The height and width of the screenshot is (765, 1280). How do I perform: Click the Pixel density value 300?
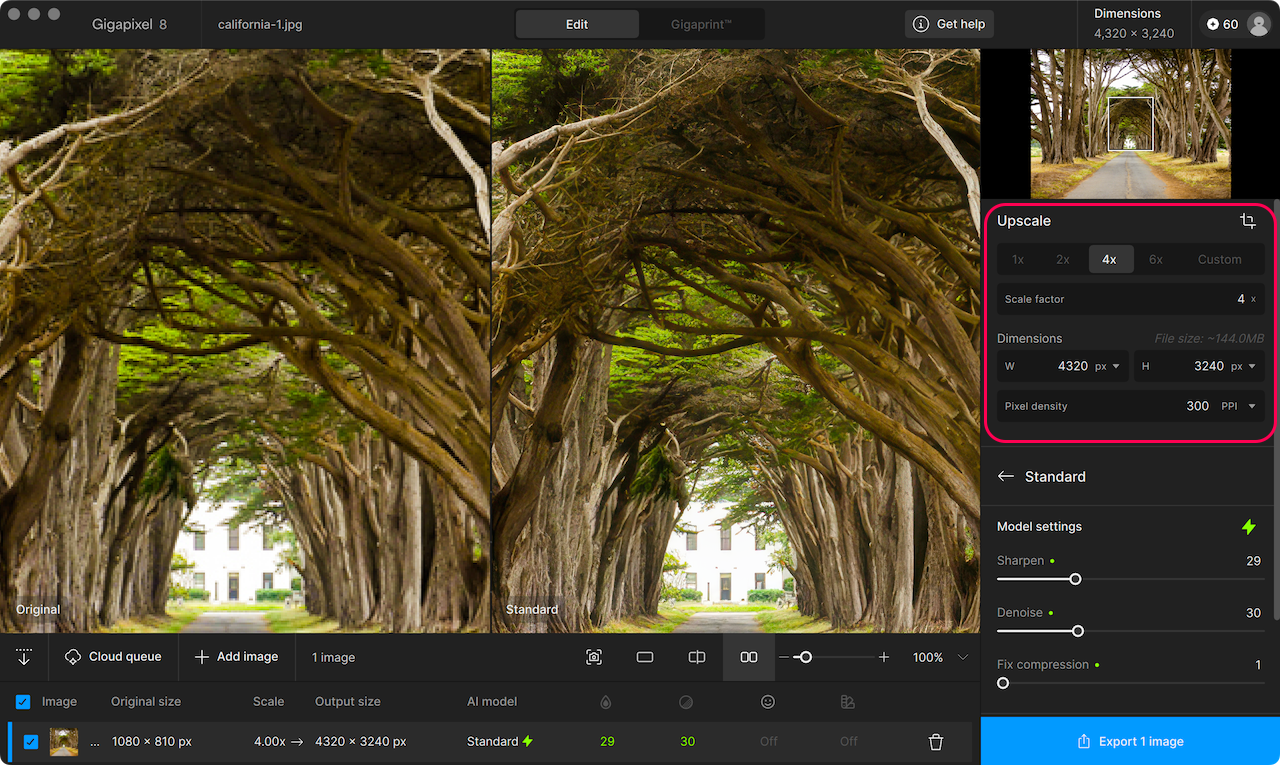pyautogui.click(x=1197, y=406)
